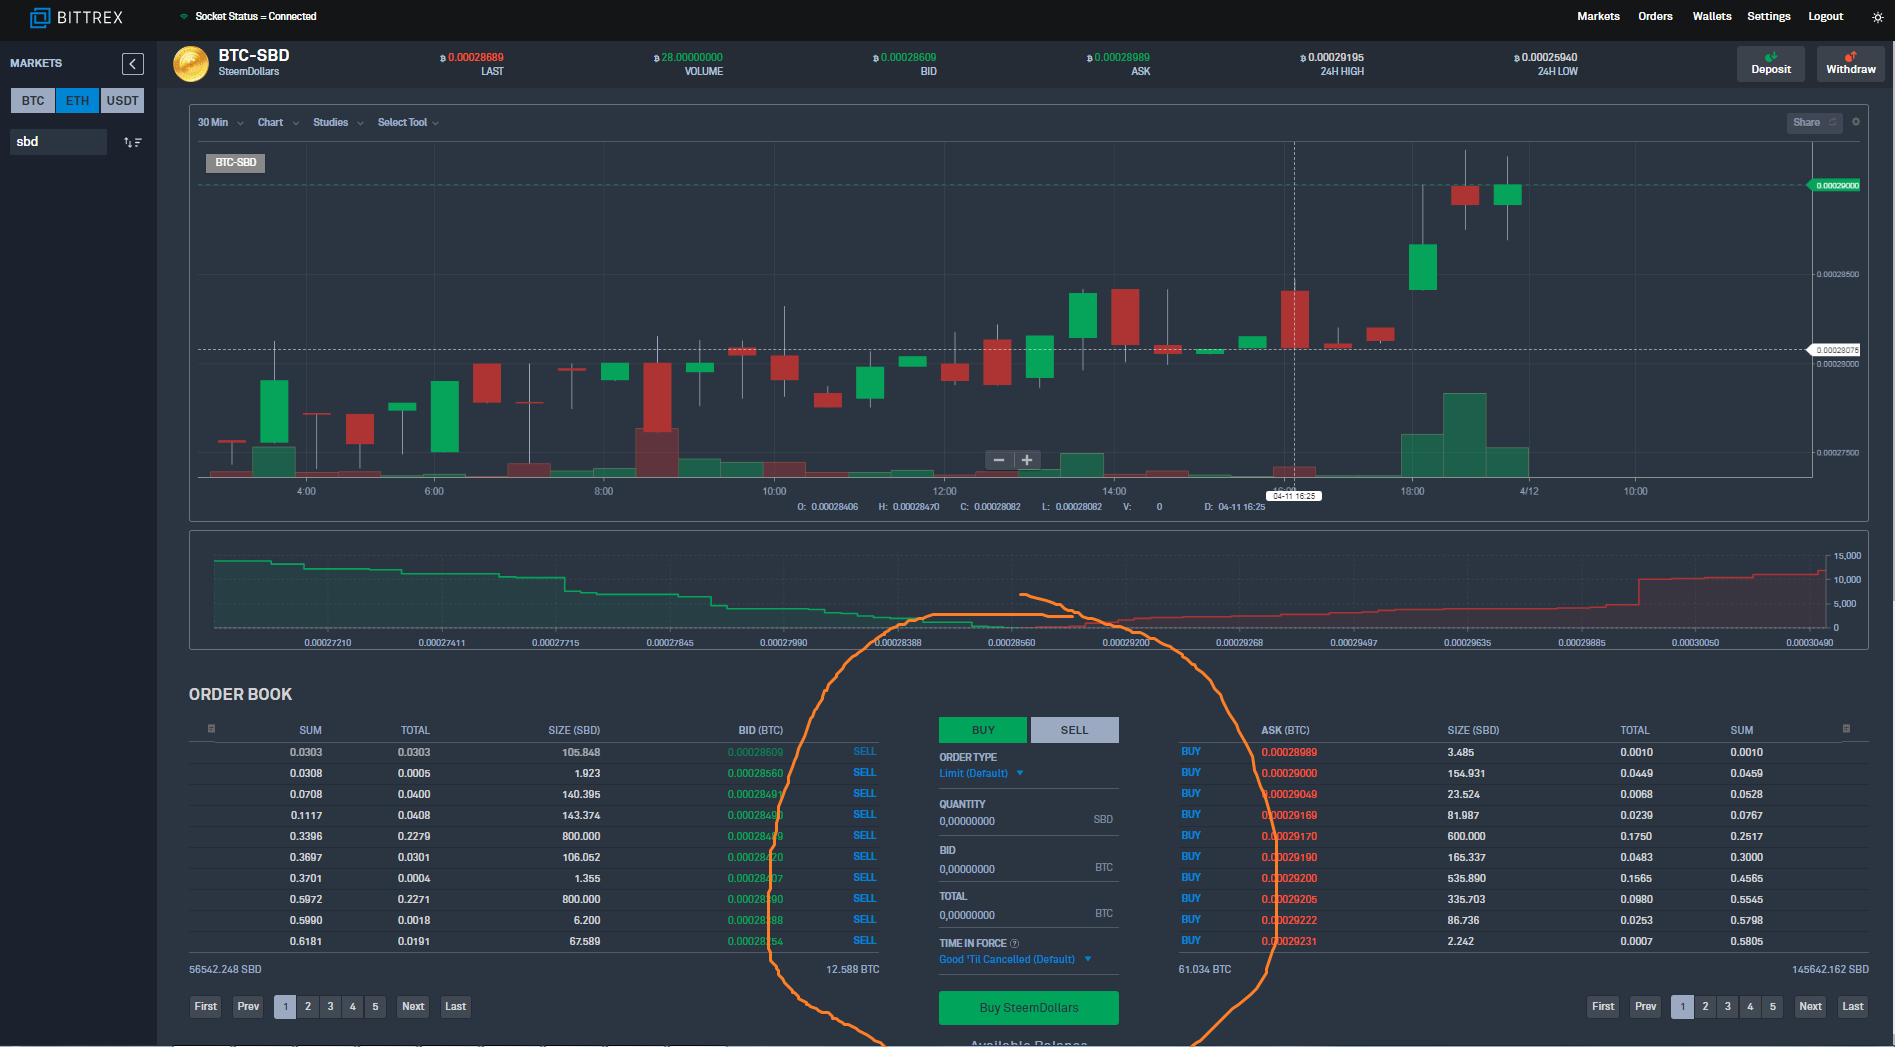Open the Wallets menu
This screenshot has width=1895, height=1047.
tap(1711, 17)
